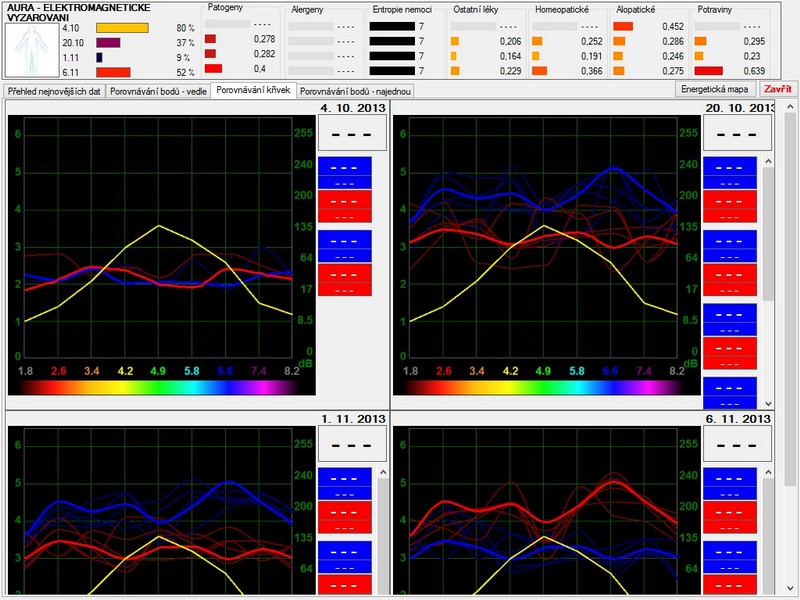
Task: Click the Entropie nemoci header
Action: pyautogui.click(x=402, y=10)
